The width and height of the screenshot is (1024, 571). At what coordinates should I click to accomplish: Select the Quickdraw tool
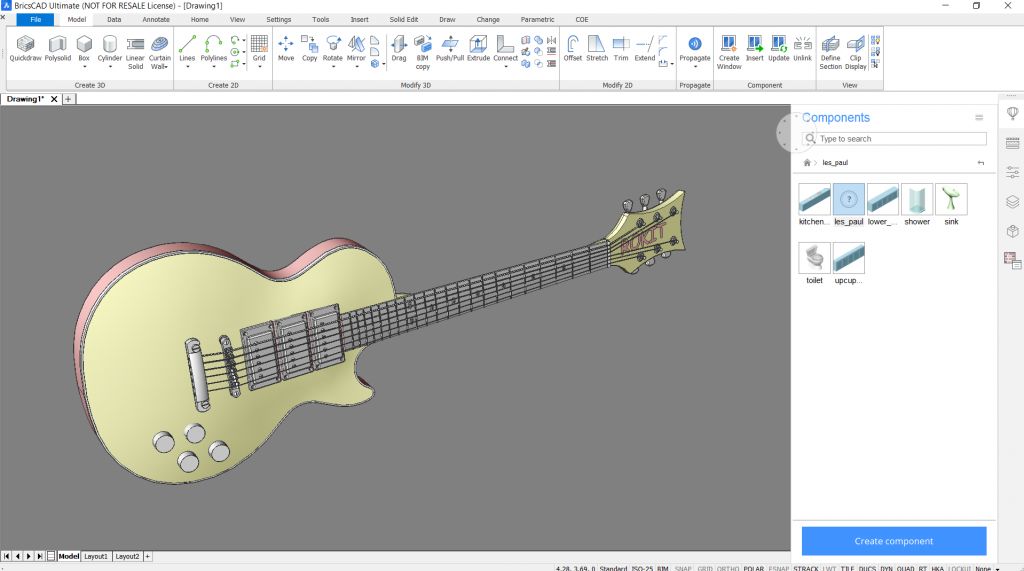click(25, 49)
